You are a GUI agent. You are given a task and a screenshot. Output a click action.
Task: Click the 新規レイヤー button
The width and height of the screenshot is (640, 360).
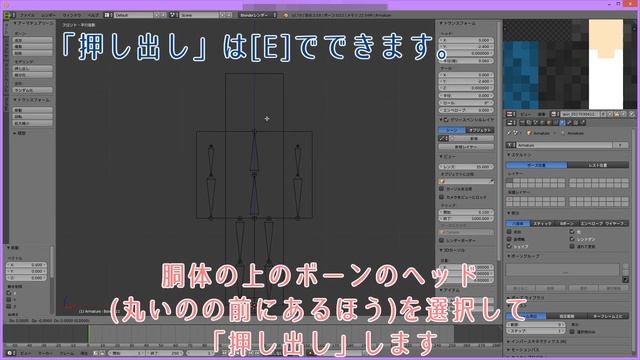(x=466, y=147)
